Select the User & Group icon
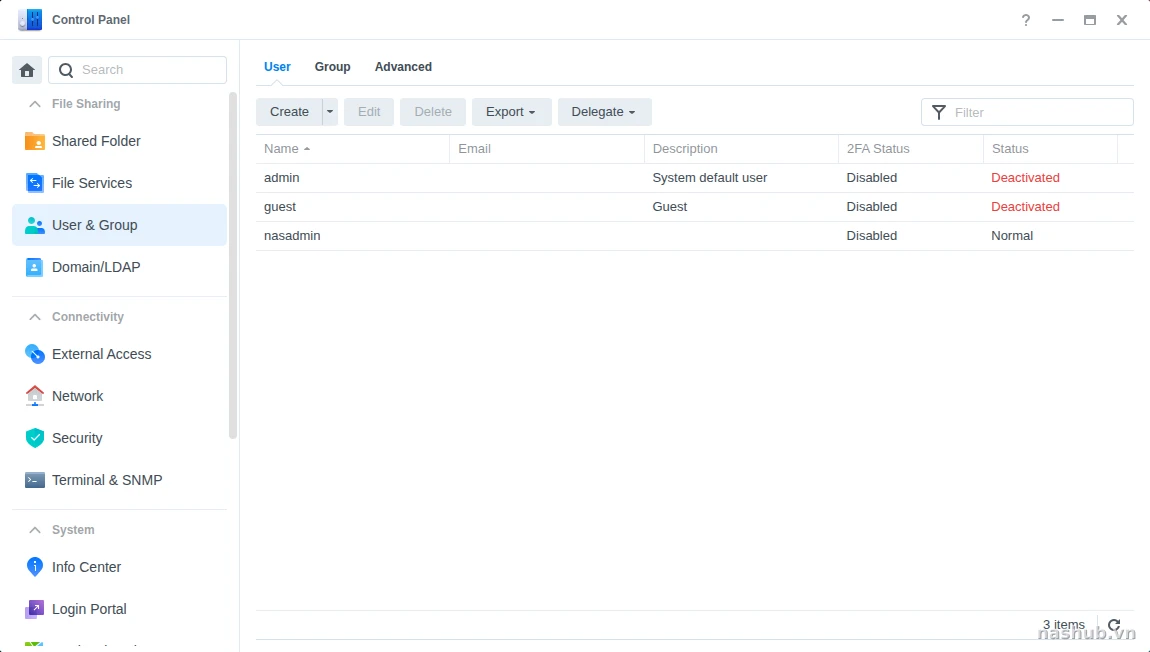Screen dimensions: 1150x652 pos(34,225)
